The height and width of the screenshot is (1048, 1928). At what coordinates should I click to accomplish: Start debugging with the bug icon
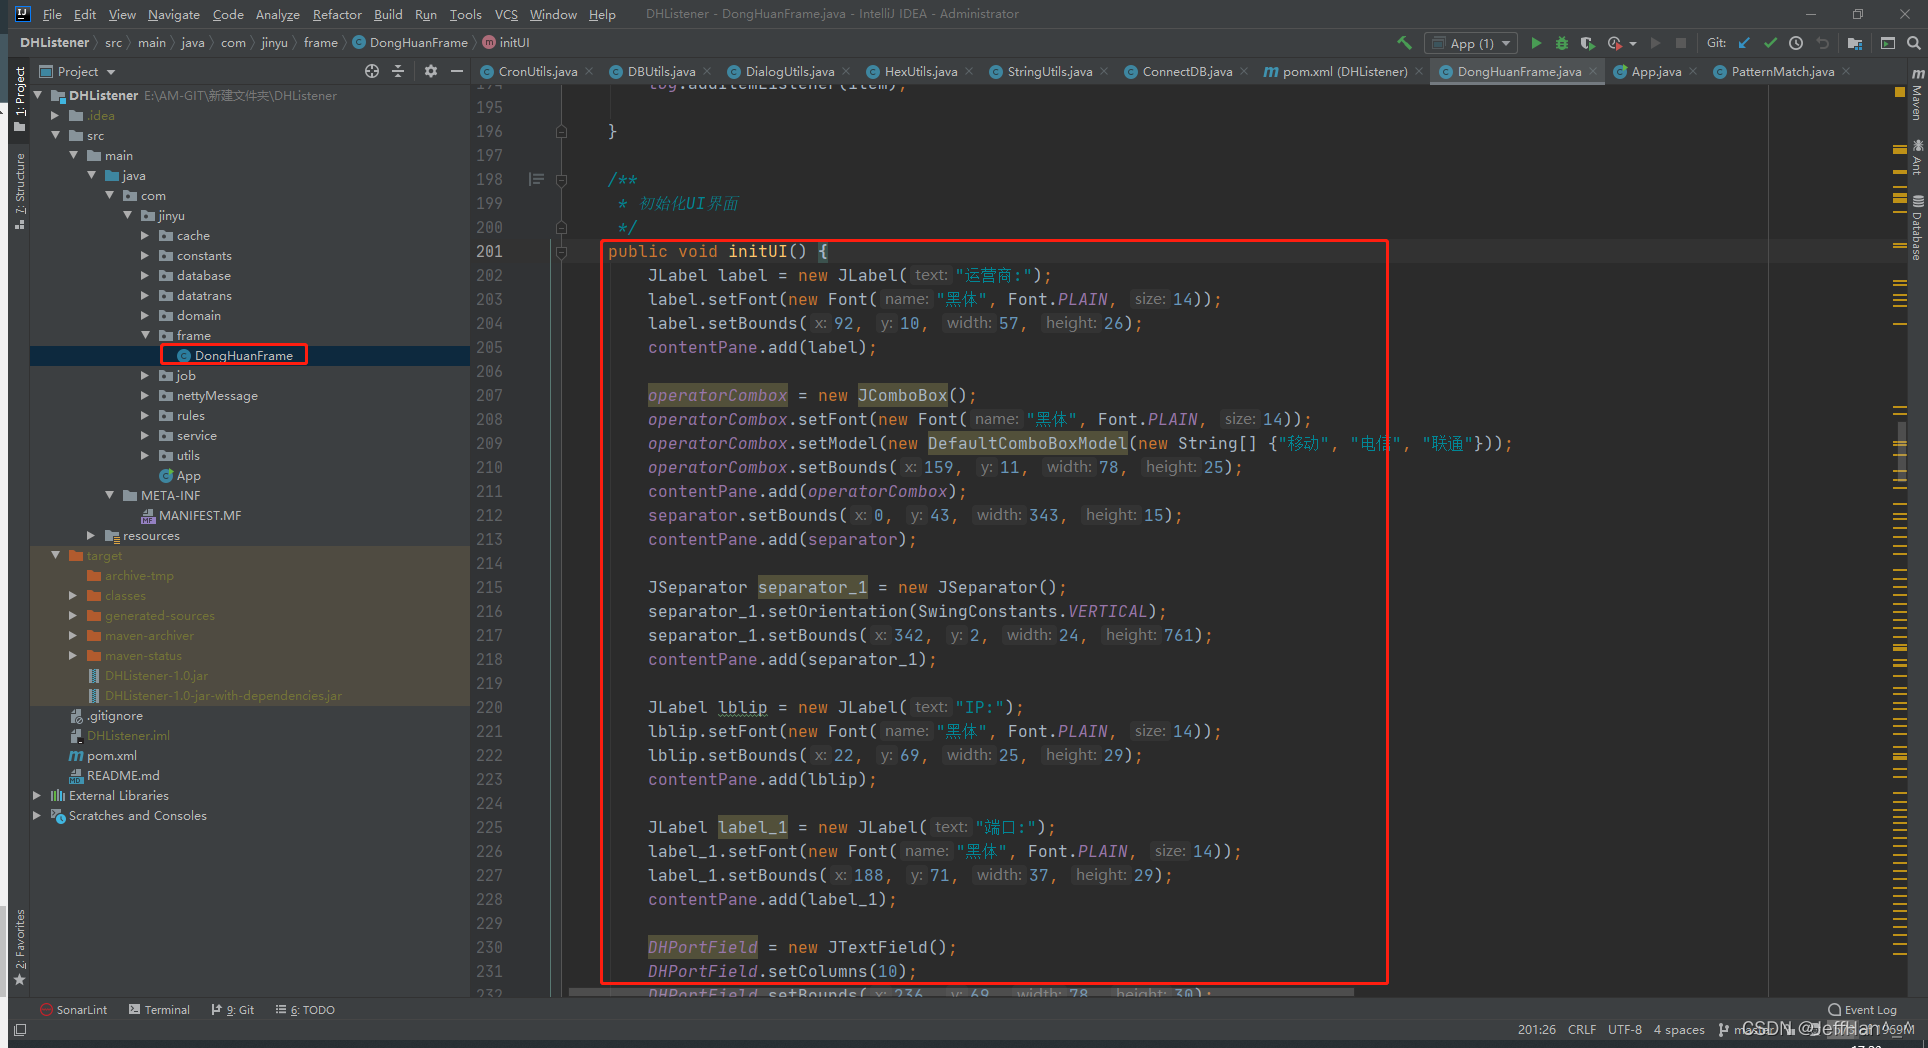[1562, 43]
